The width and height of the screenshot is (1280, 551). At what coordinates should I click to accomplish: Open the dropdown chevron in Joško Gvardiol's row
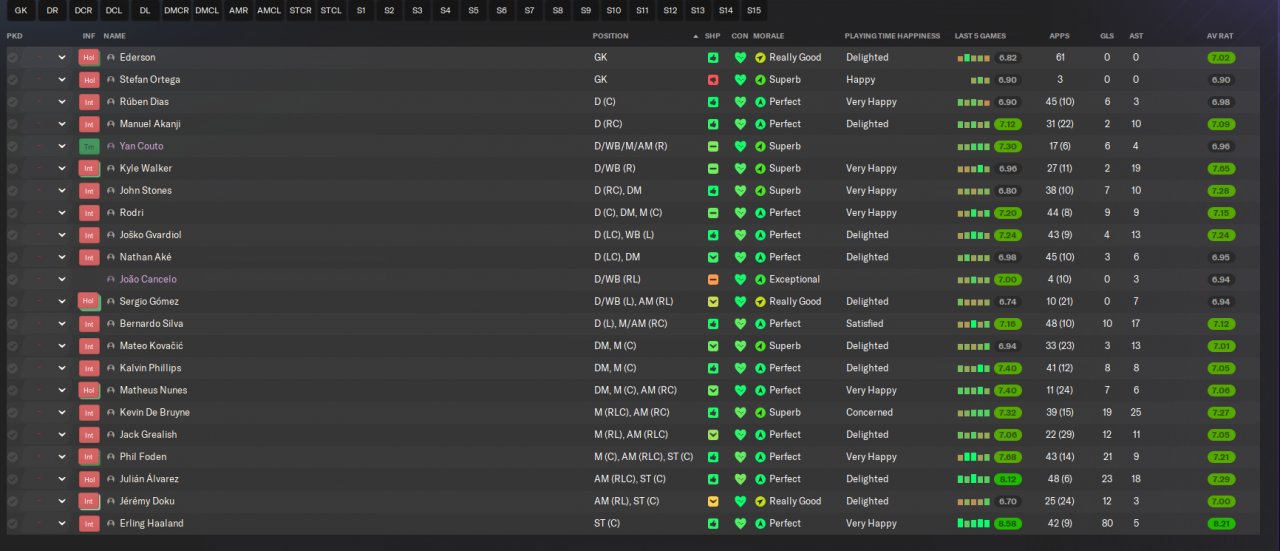[x=62, y=235]
